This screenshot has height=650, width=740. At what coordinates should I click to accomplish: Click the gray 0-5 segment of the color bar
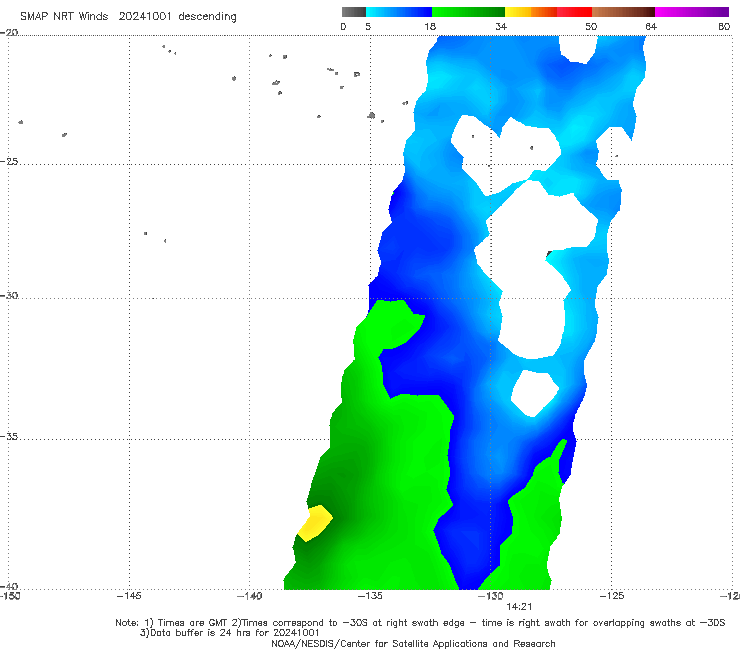click(x=353, y=12)
